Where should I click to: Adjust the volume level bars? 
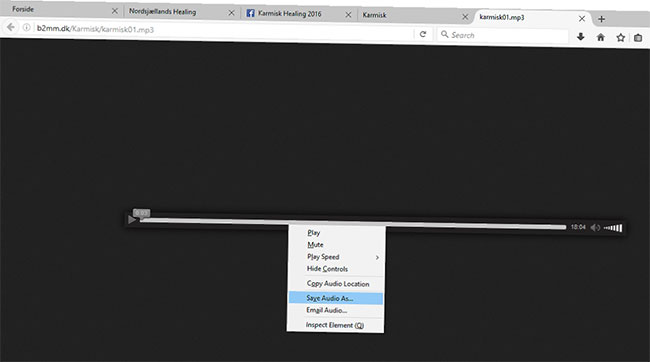[613, 228]
